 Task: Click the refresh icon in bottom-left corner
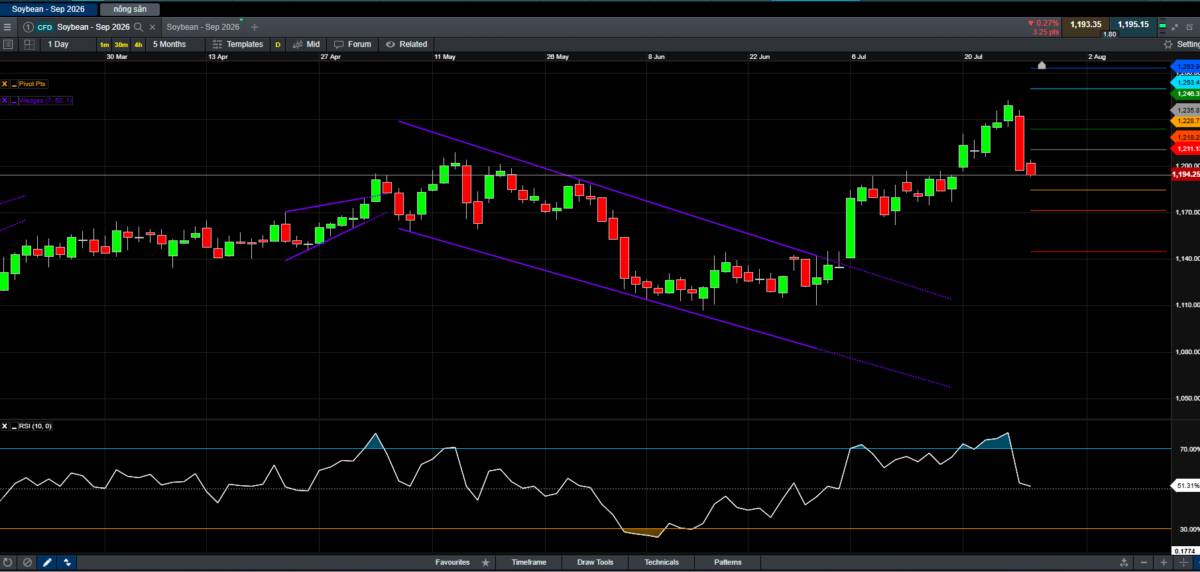click(8, 563)
